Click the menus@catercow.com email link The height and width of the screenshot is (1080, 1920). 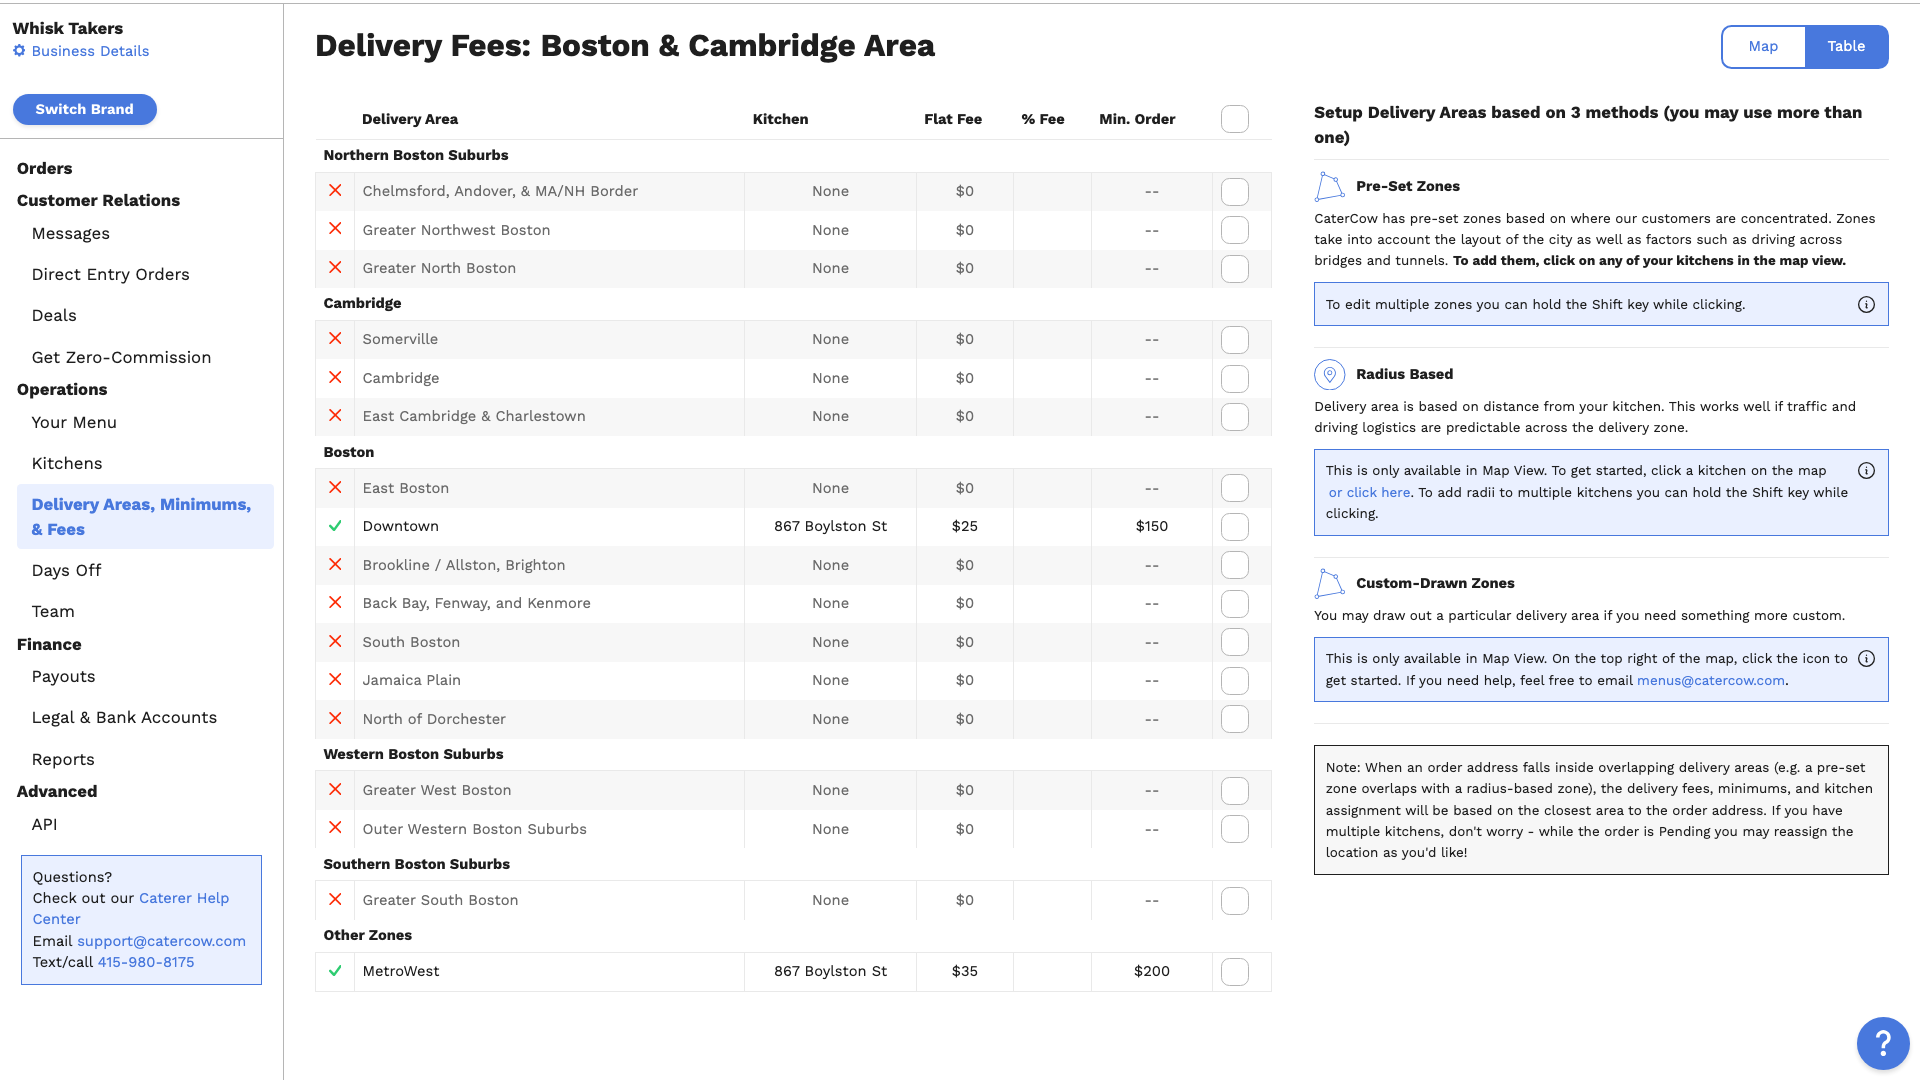coord(1710,681)
